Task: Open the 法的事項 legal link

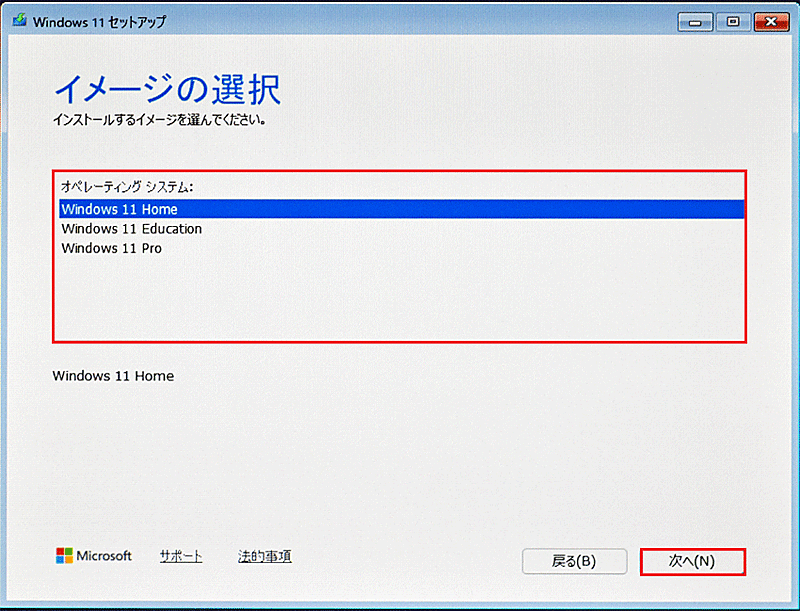Action: pos(264,556)
